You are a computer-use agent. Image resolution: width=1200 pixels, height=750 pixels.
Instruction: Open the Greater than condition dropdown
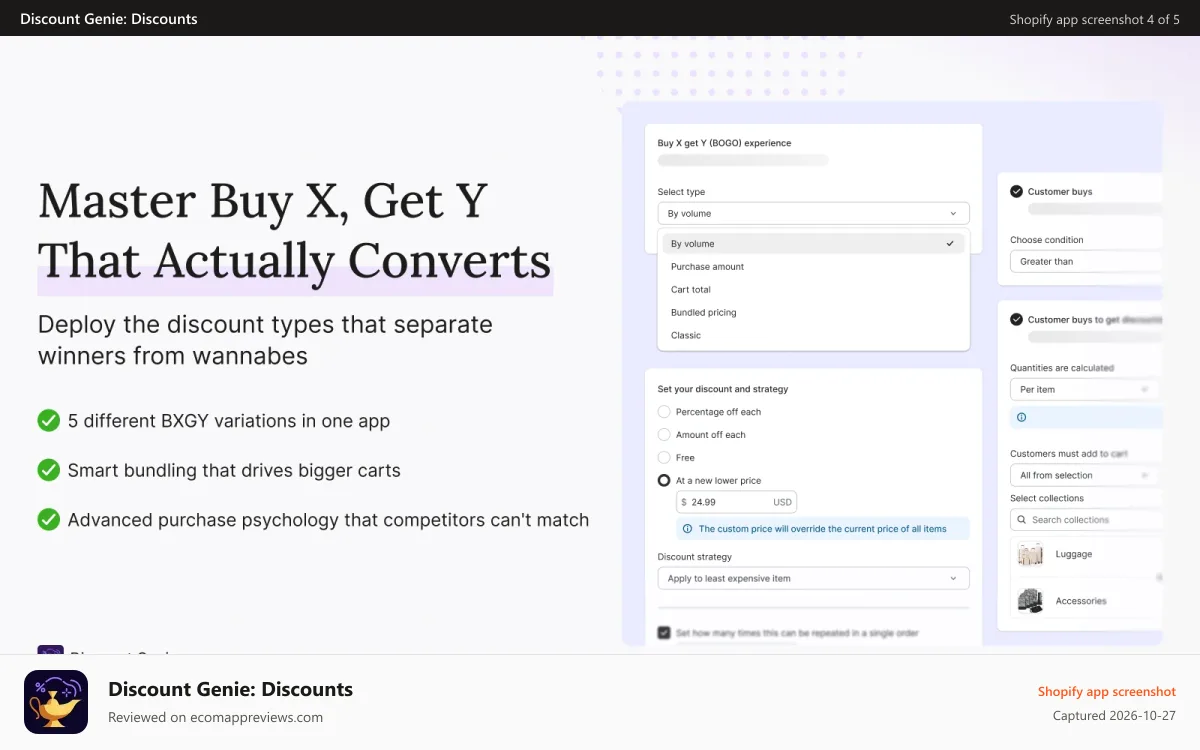point(1086,262)
